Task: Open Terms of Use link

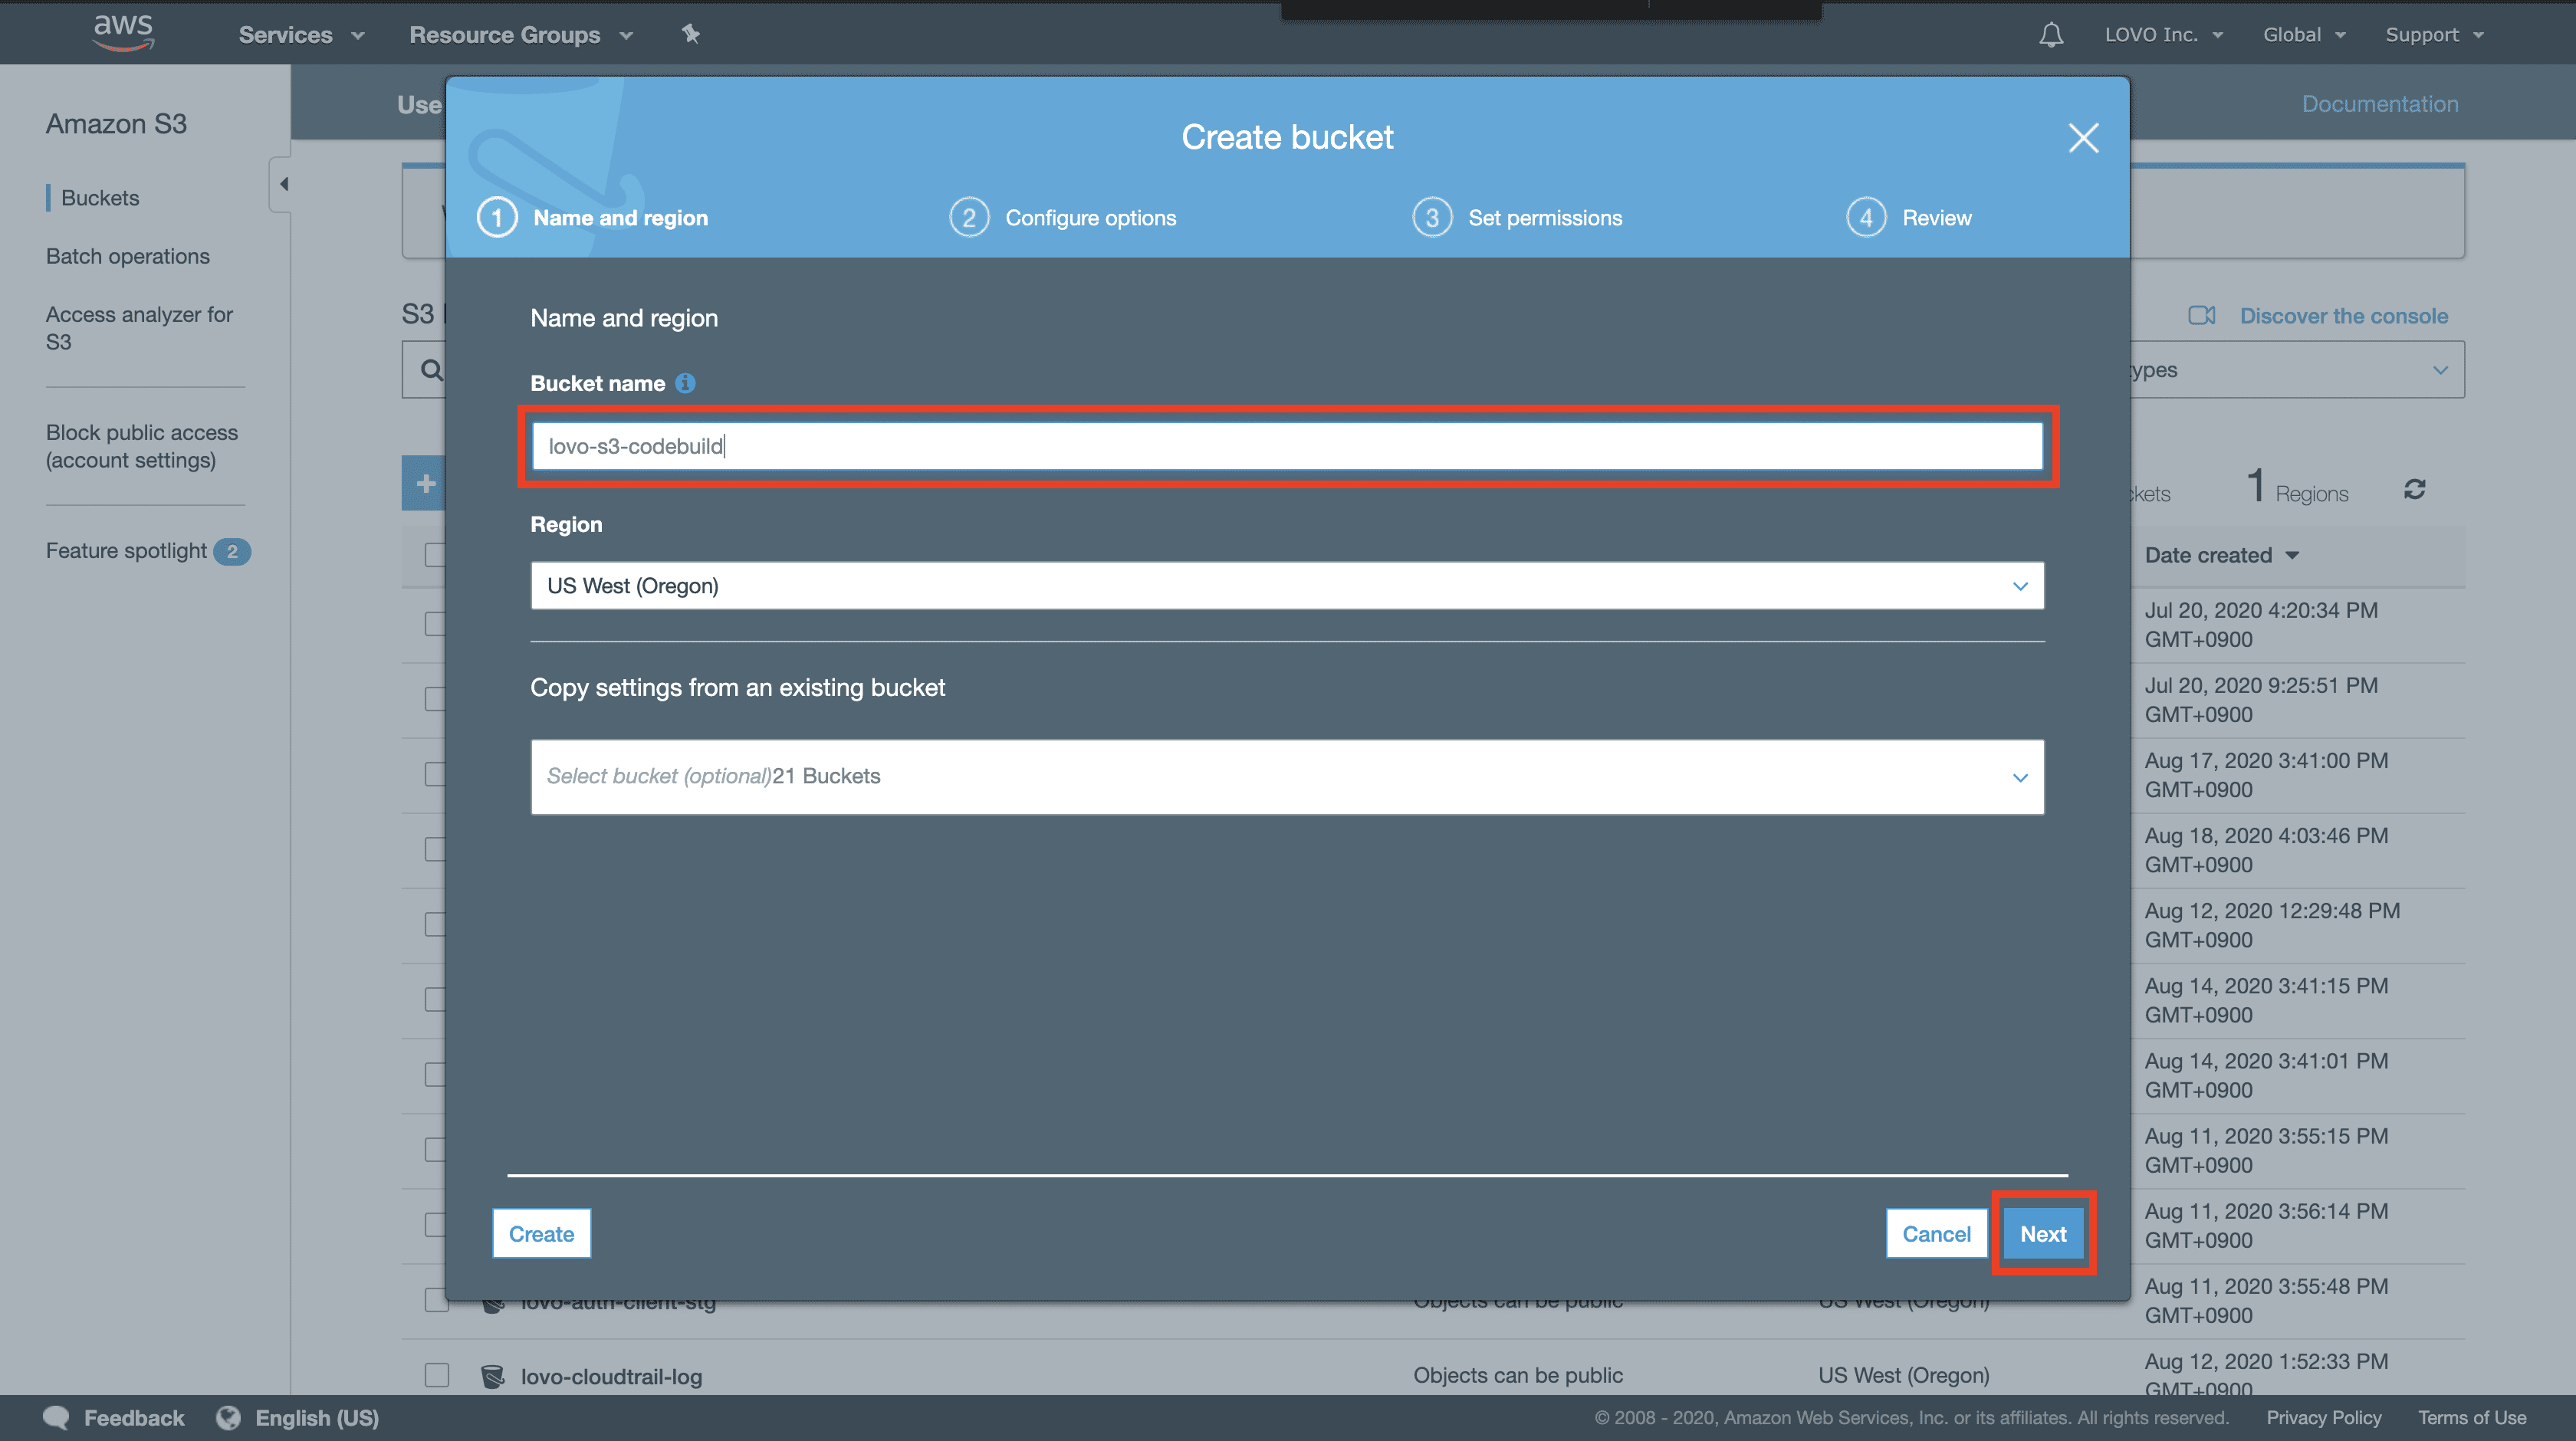Action: click(2471, 1417)
